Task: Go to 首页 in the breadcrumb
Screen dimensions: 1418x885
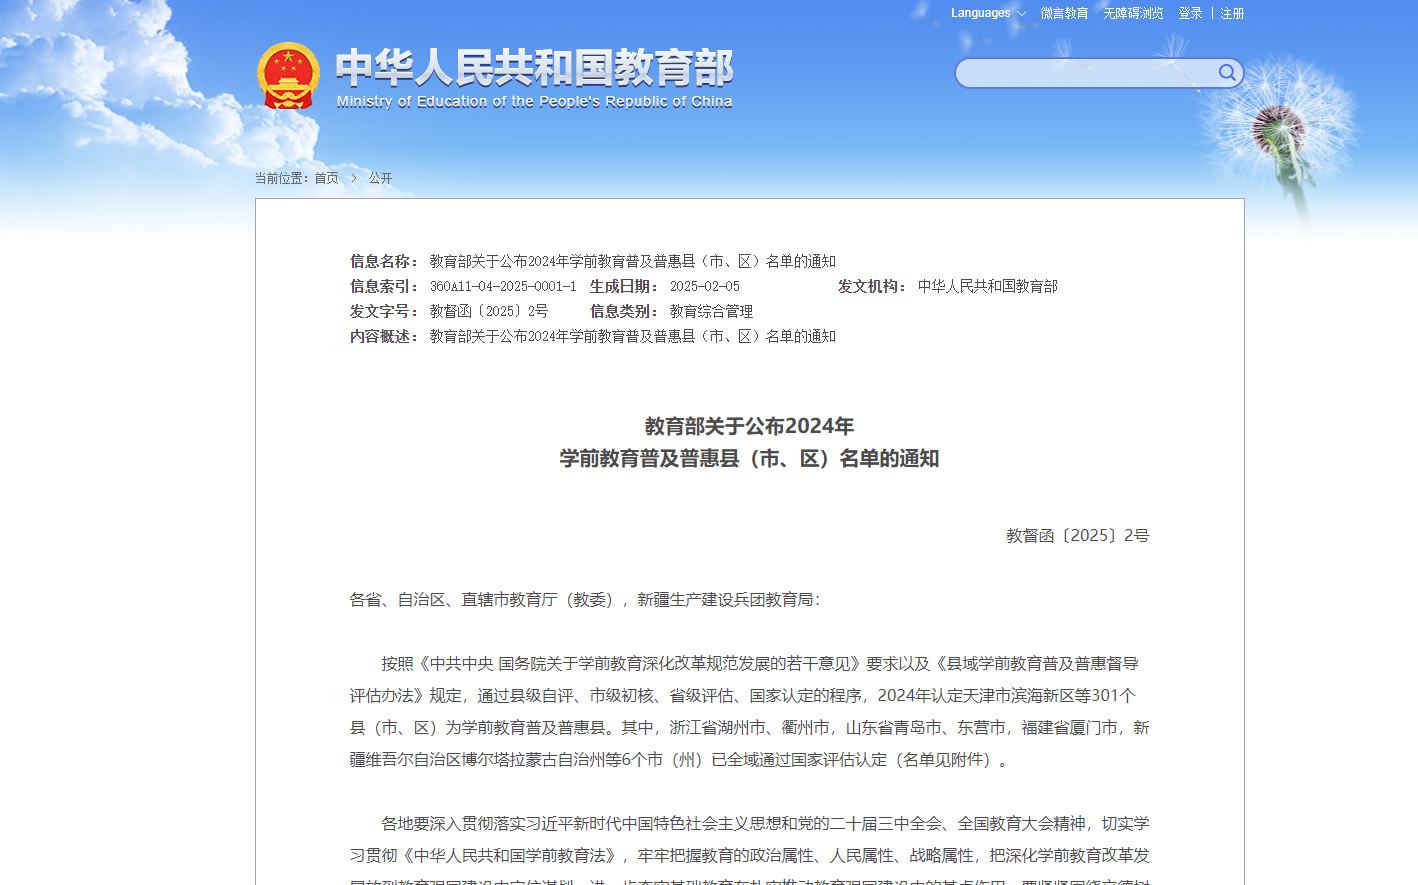Action: (x=326, y=178)
